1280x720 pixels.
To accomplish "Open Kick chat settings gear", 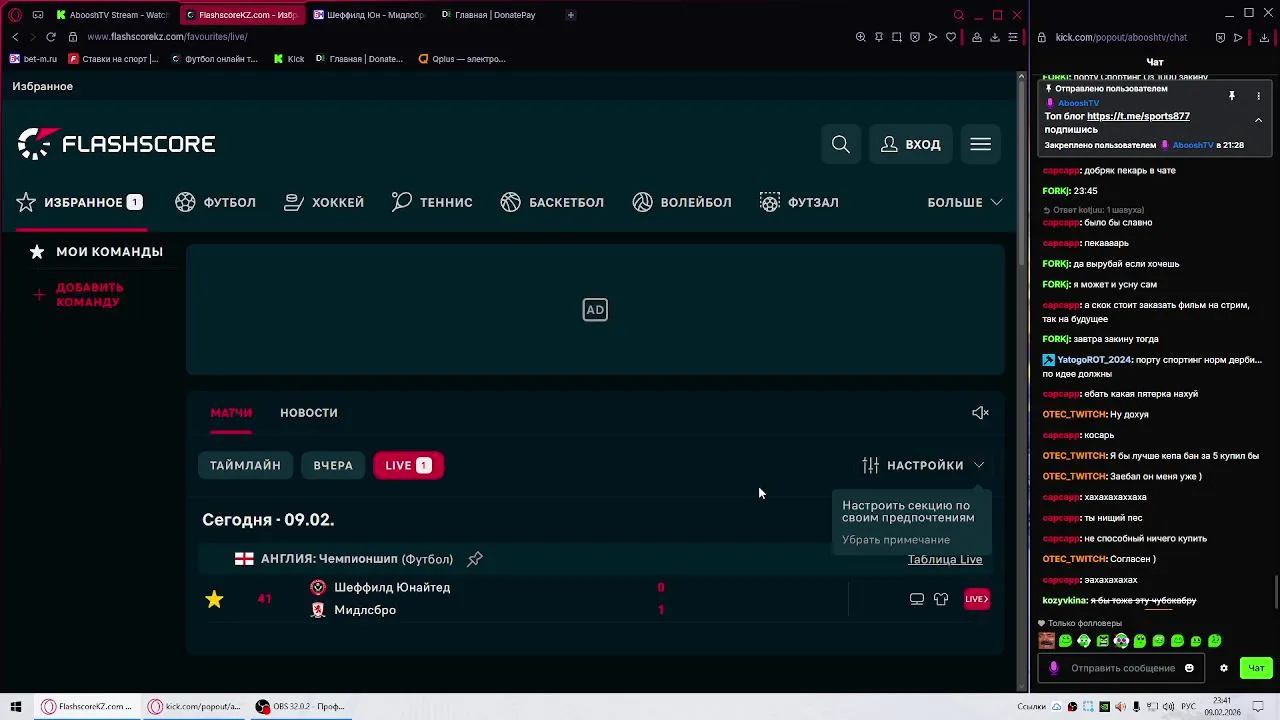I will [1223, 668].
